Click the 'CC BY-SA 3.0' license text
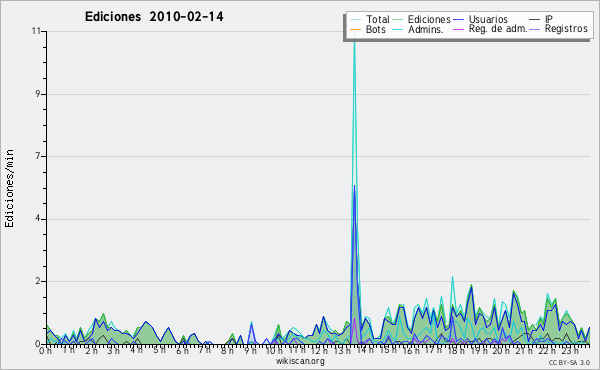The width and height of the screenshot is (600, 370). click(x=569, y=362)
